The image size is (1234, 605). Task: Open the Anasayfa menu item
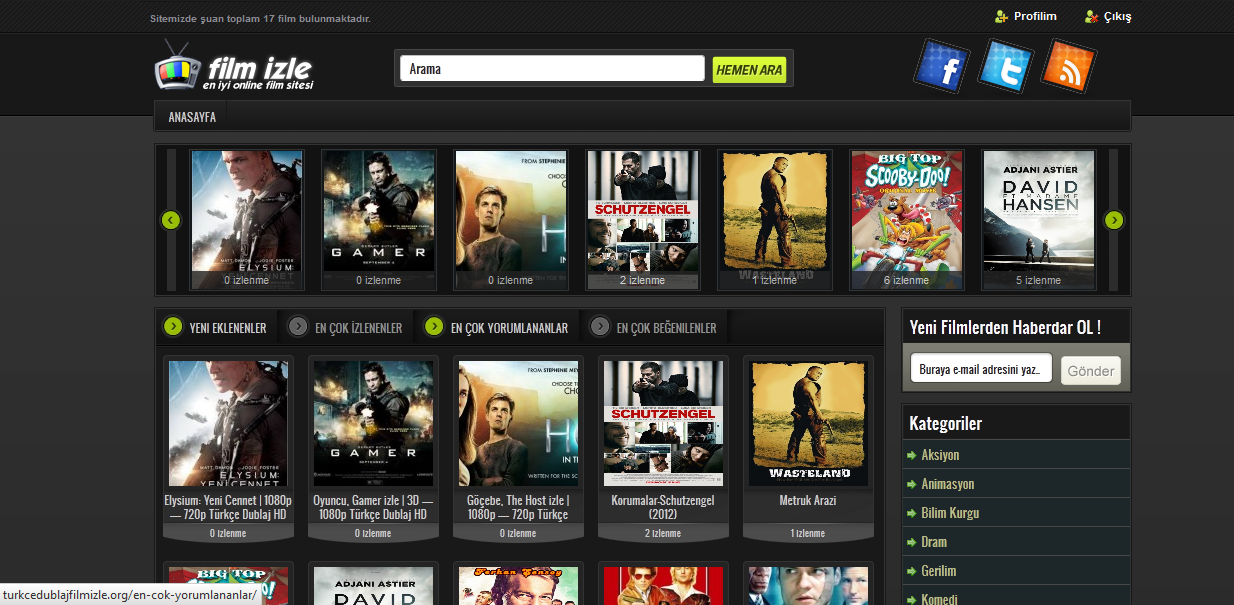coord(192,117)
